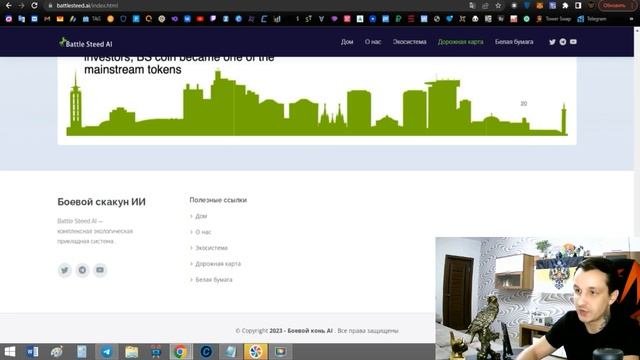
Task: Open the translate page icon in address bar
Action: coord(472,6)
